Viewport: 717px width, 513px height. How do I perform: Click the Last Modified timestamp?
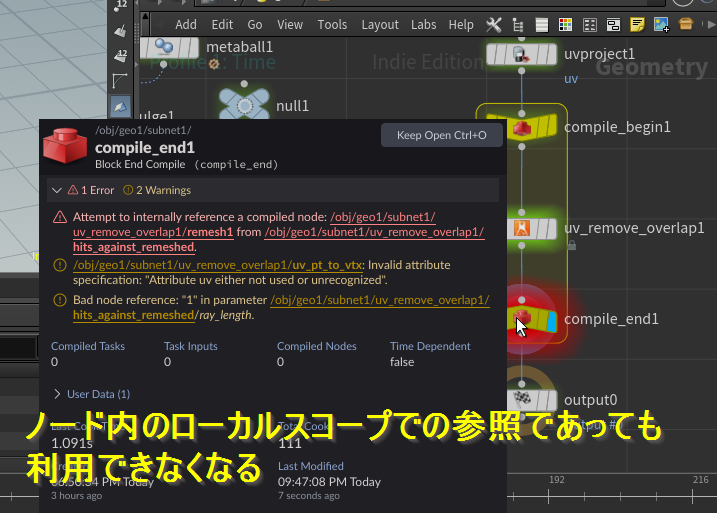329,482
